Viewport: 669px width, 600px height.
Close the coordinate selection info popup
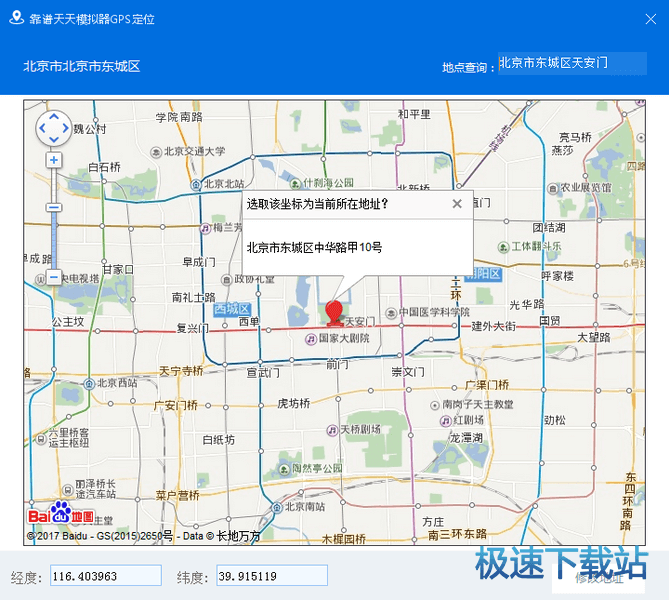[x=457, y=204]
